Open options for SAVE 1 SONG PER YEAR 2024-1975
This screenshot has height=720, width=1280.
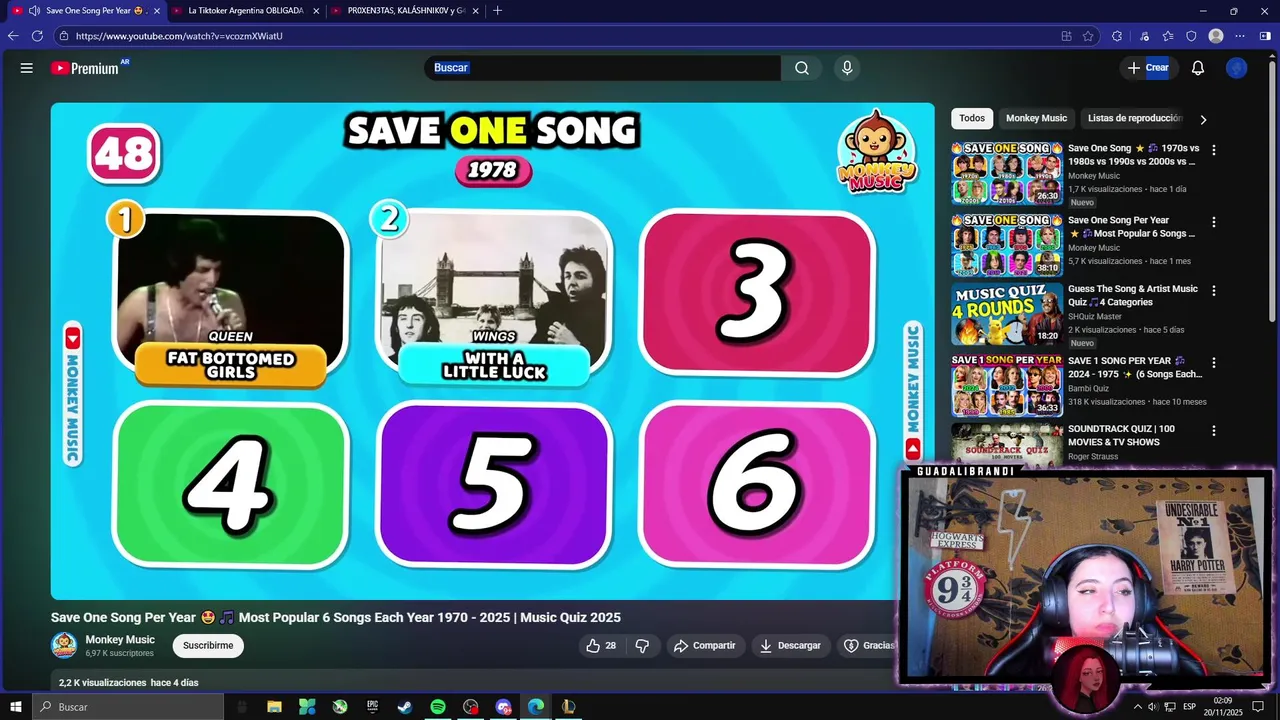1214,363
